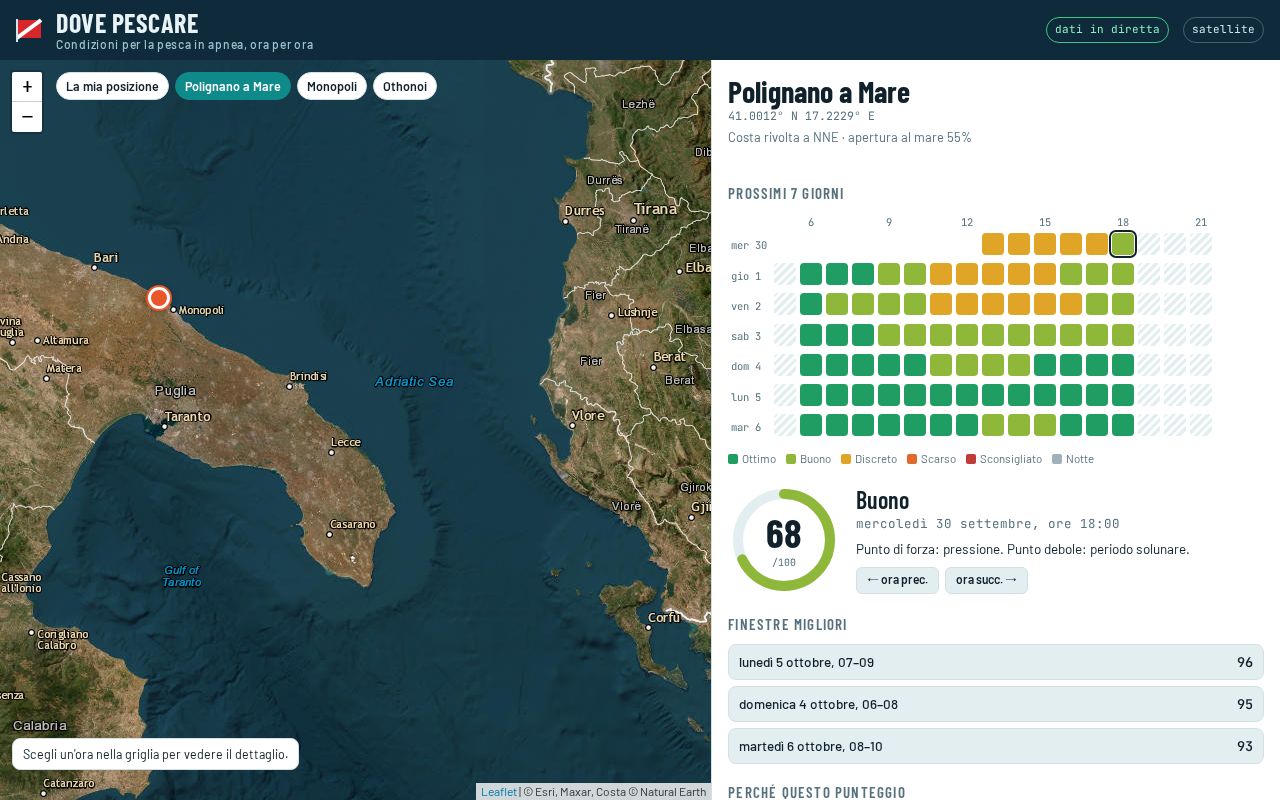Zoom out on the map
Screen dimensions: 1280x800
click(x=27, y=117)
